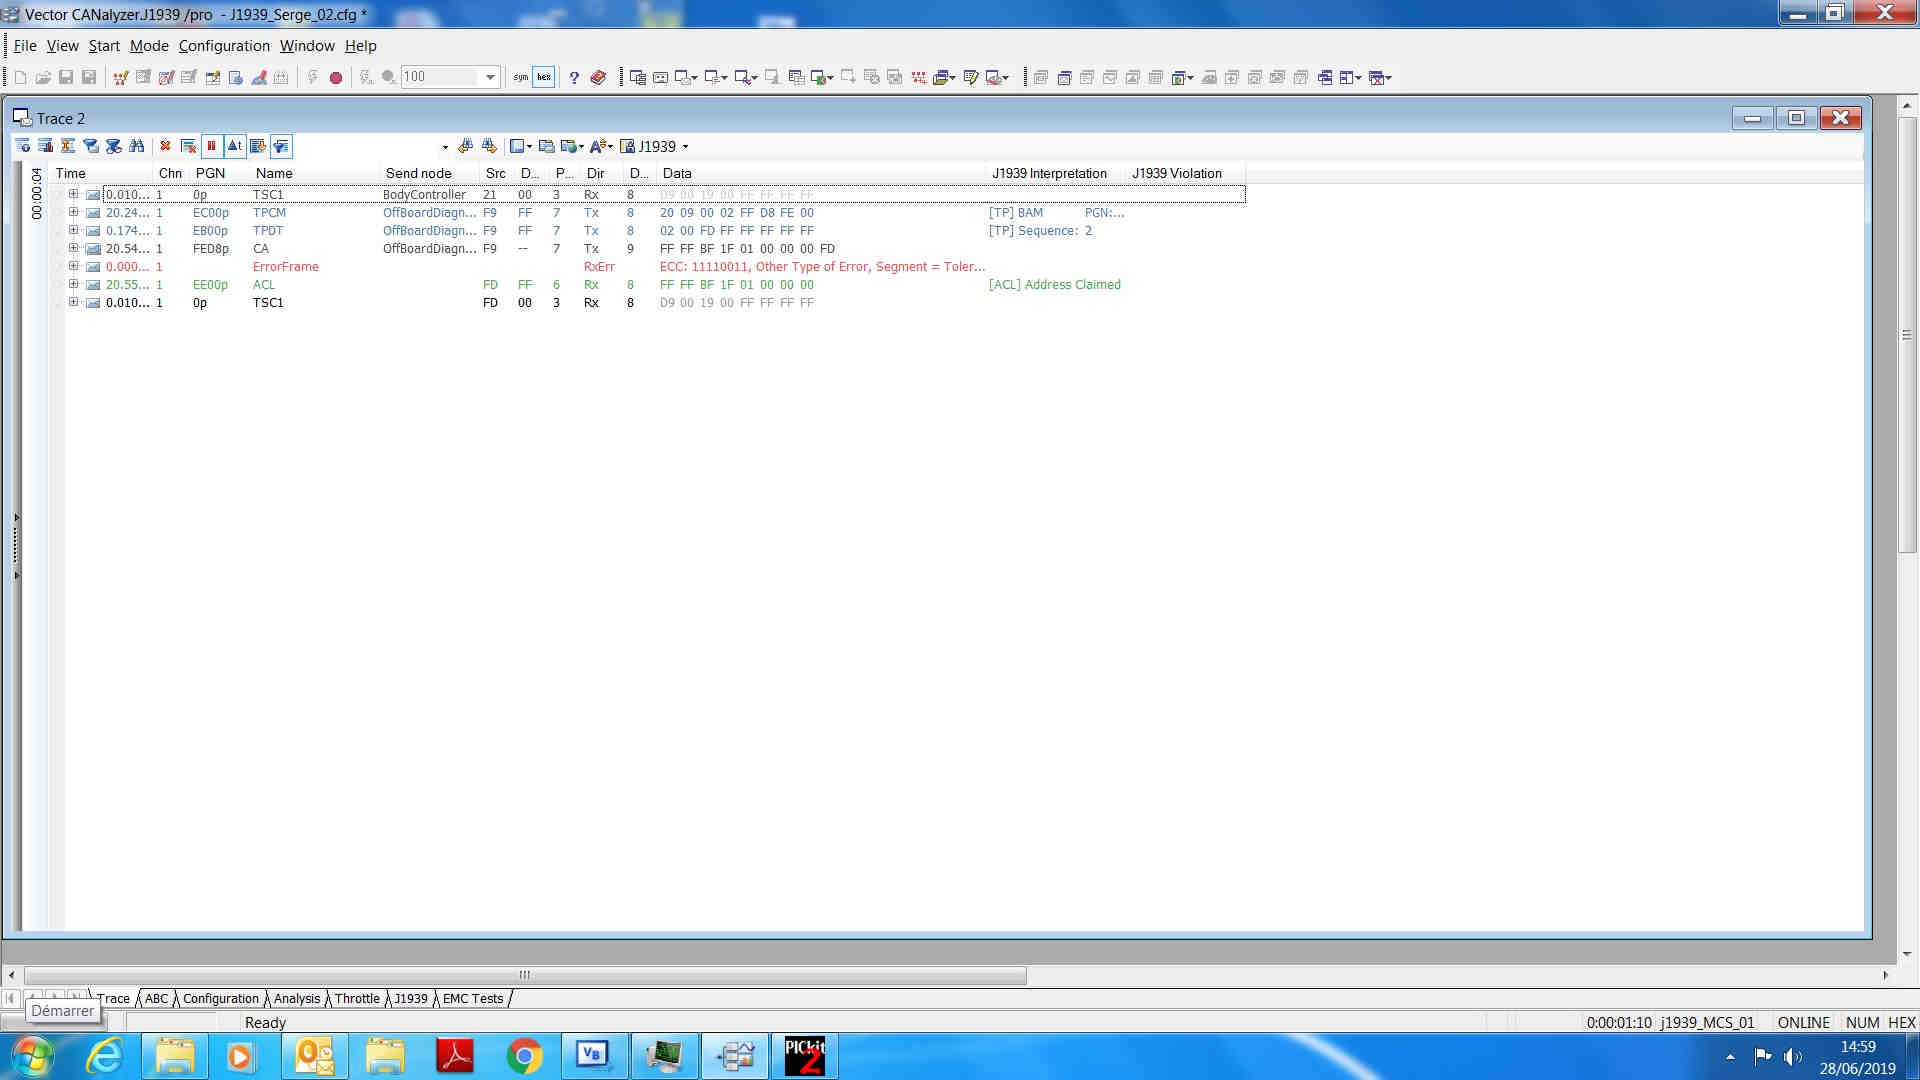Open the Start menu item in menu bar
Viewport: 1920px width, 1080px height.
click(104, 46)
